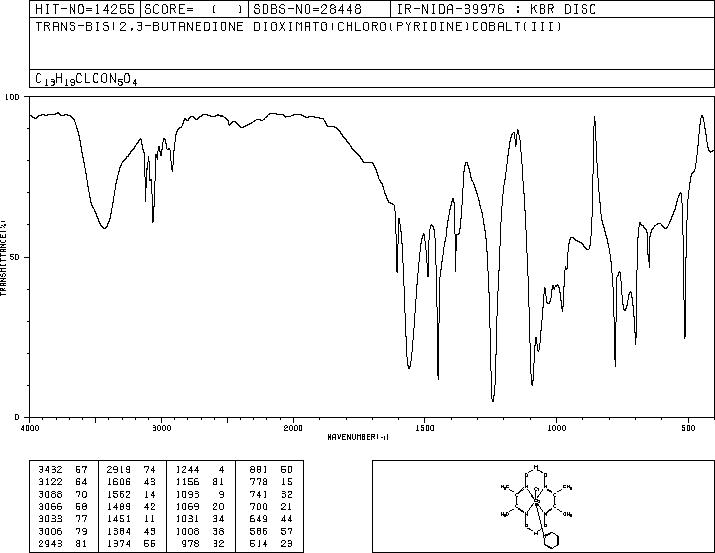Click the 700 peak table entry
Viewport: 715px width, 553px height.
[271, 506]
